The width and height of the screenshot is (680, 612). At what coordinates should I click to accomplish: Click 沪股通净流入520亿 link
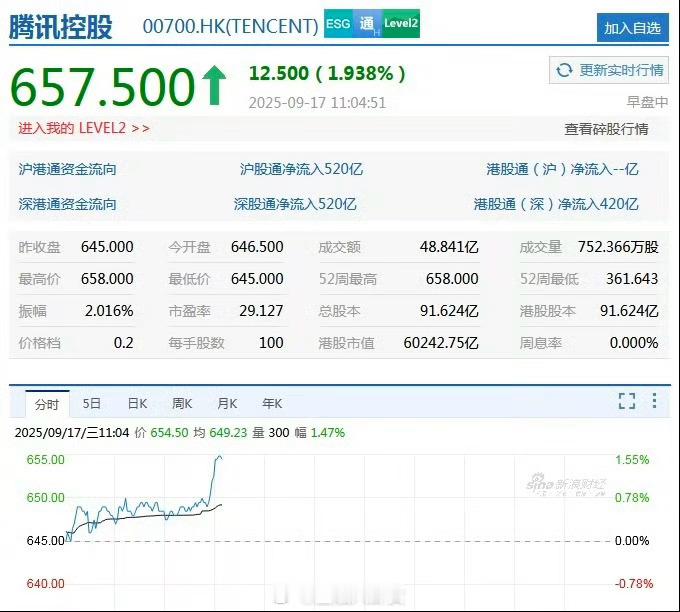coord(301,169)
